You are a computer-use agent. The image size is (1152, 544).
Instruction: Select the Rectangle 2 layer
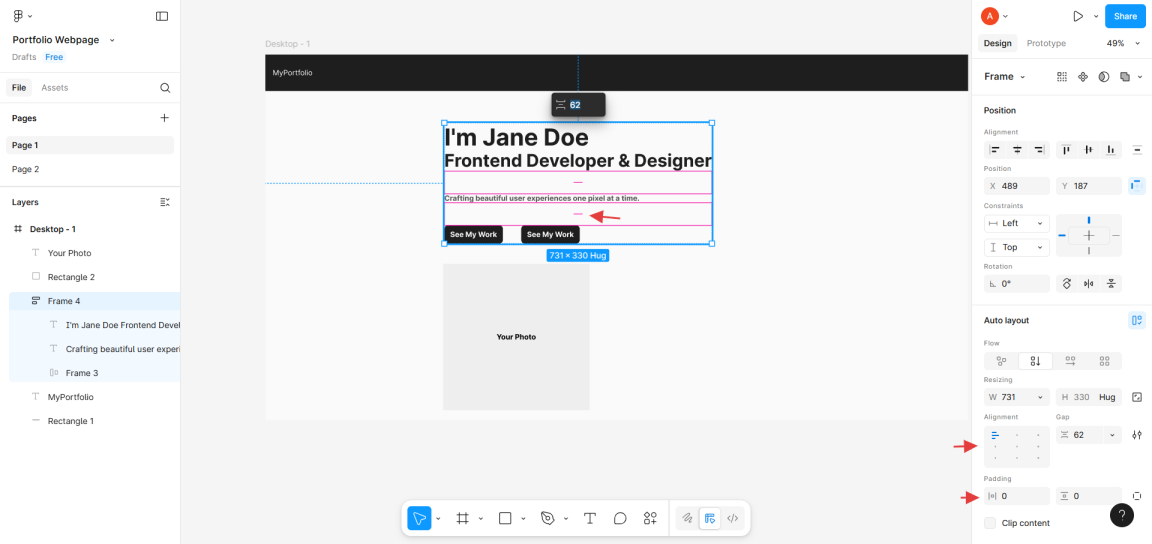pyautogui.click(x=71, y=277)
